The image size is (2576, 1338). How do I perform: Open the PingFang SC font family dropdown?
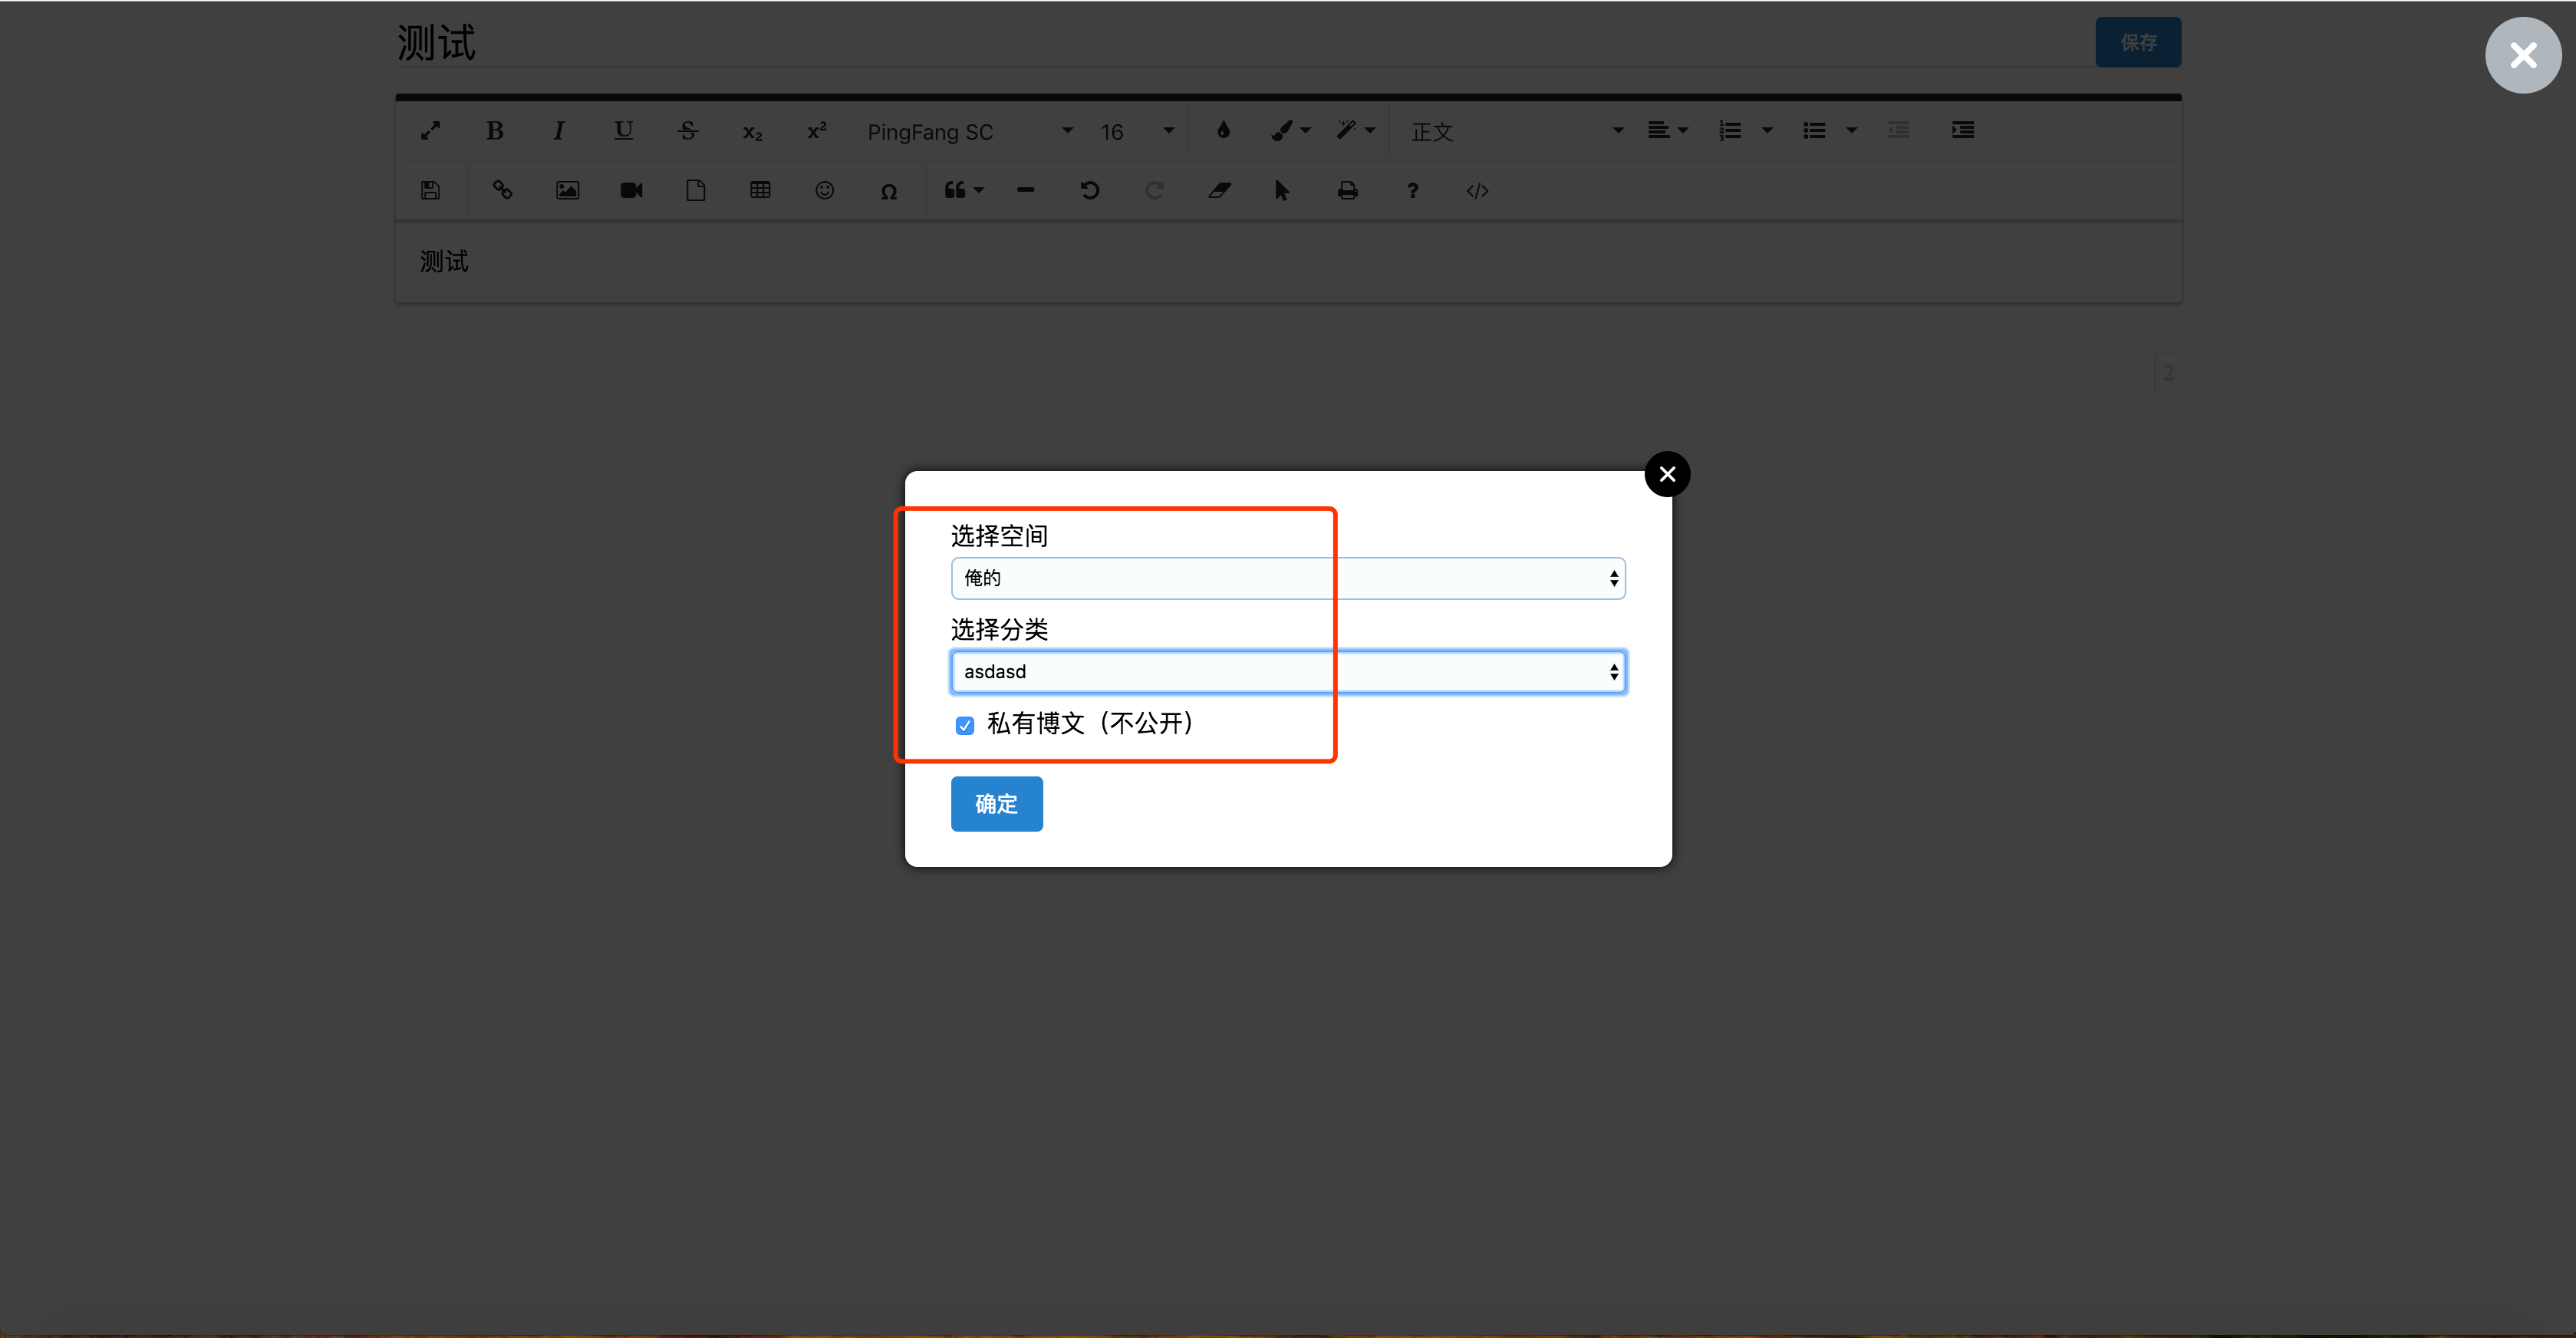click(969, 132)
